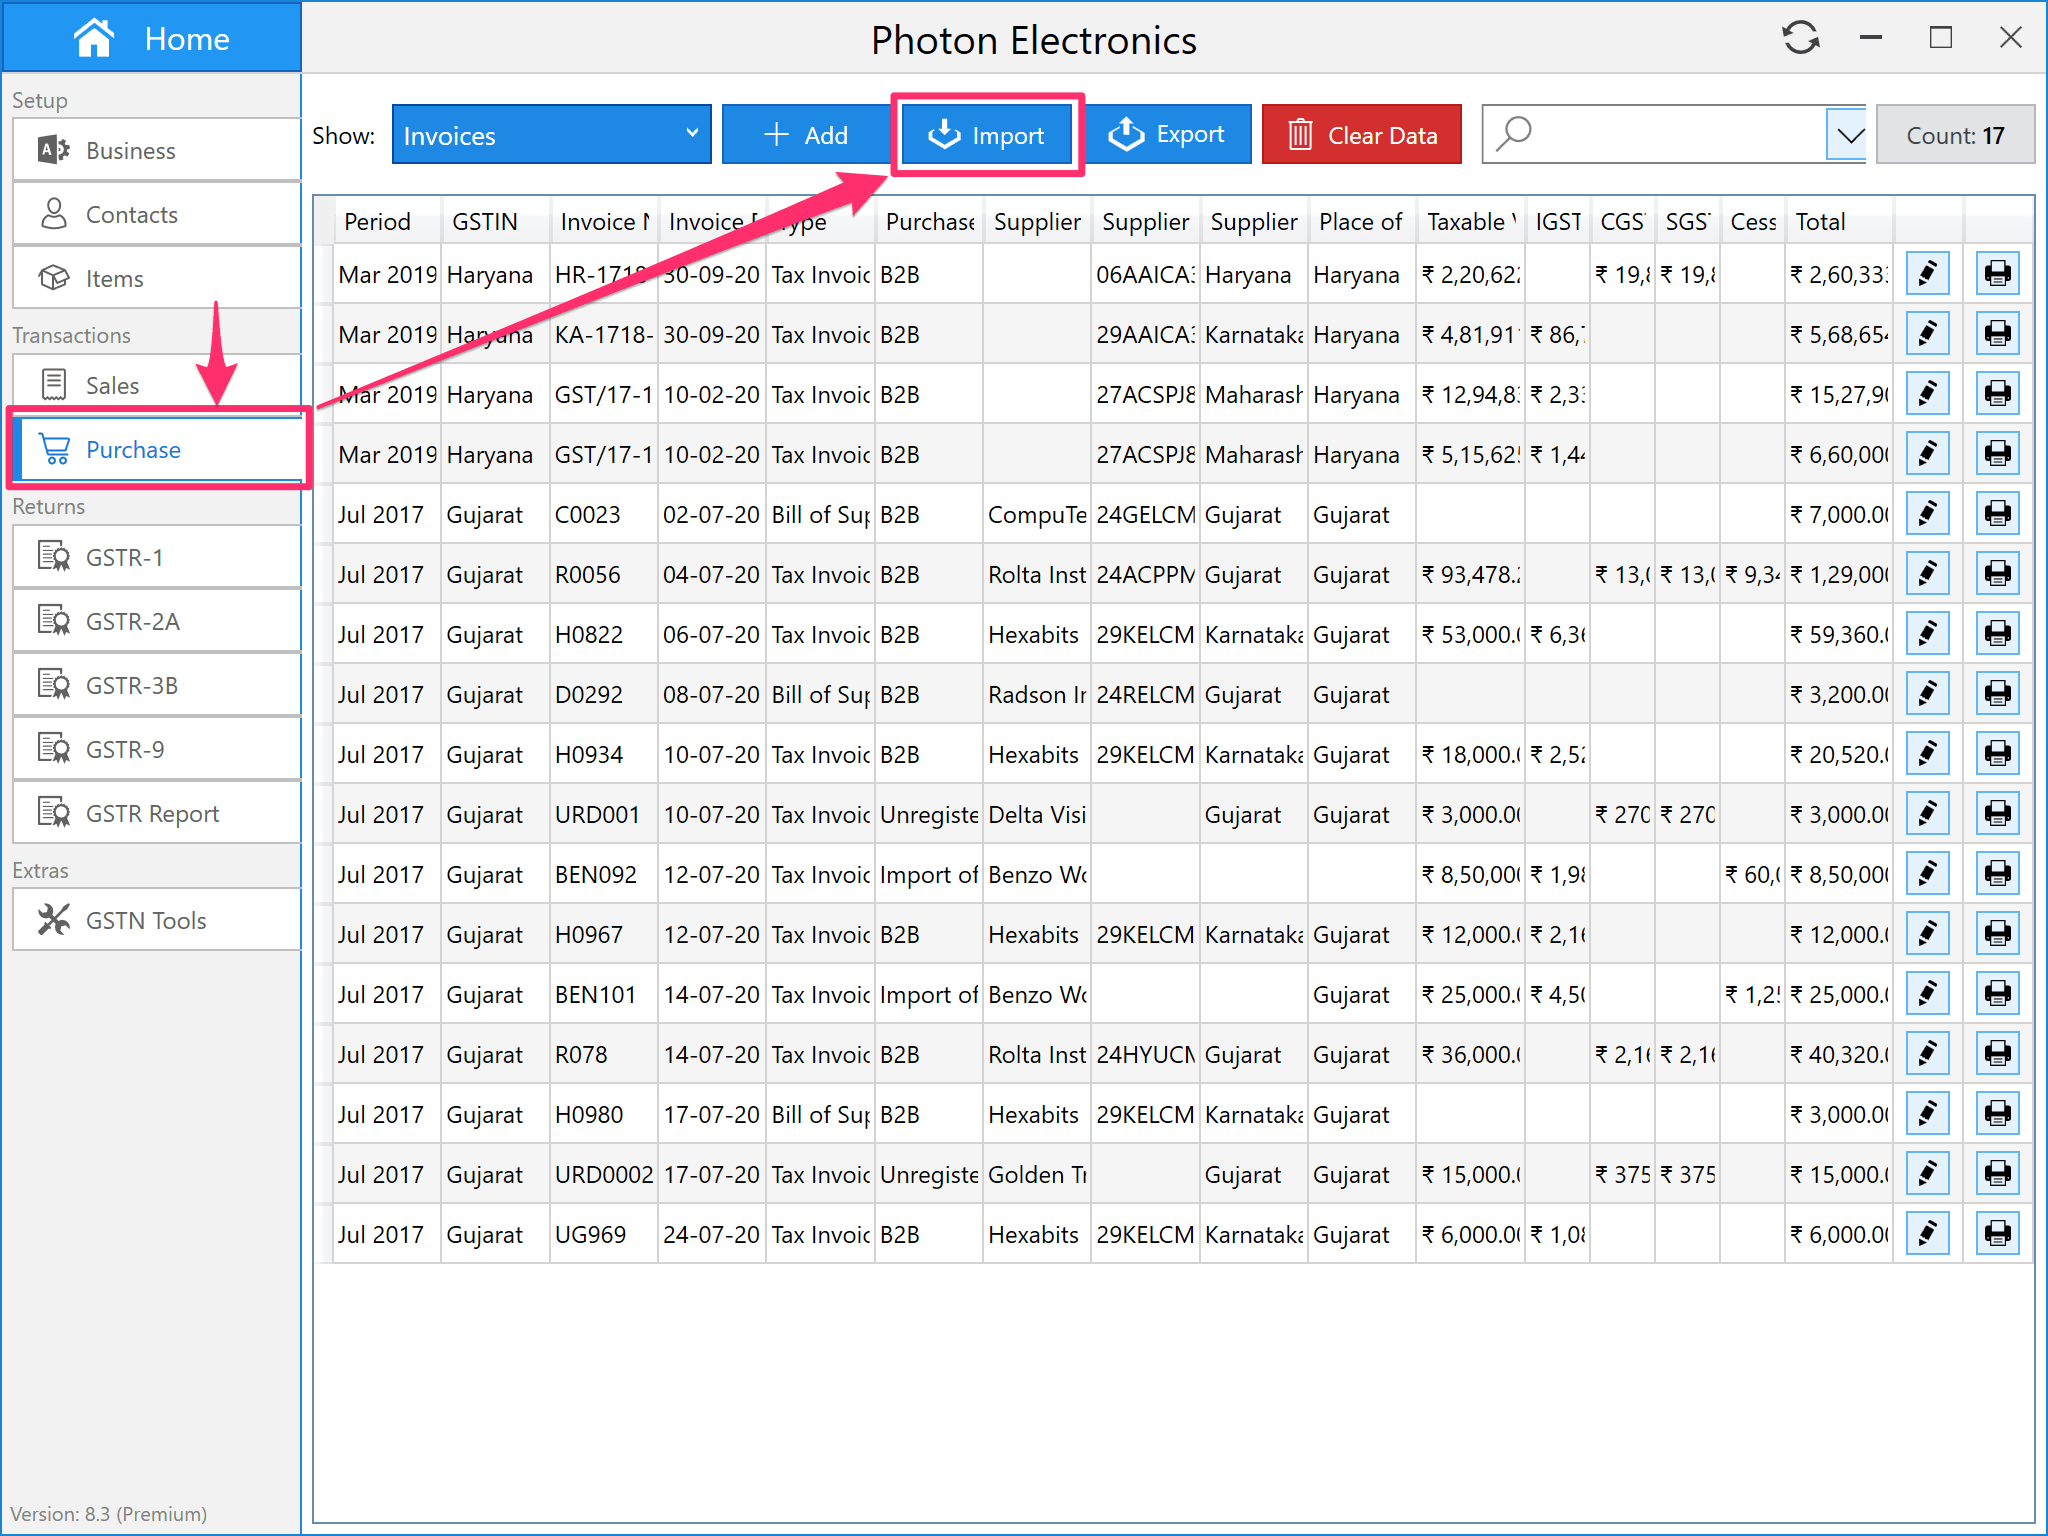Click the Add button
The image size is (2048, 1536).
[805, 135]
